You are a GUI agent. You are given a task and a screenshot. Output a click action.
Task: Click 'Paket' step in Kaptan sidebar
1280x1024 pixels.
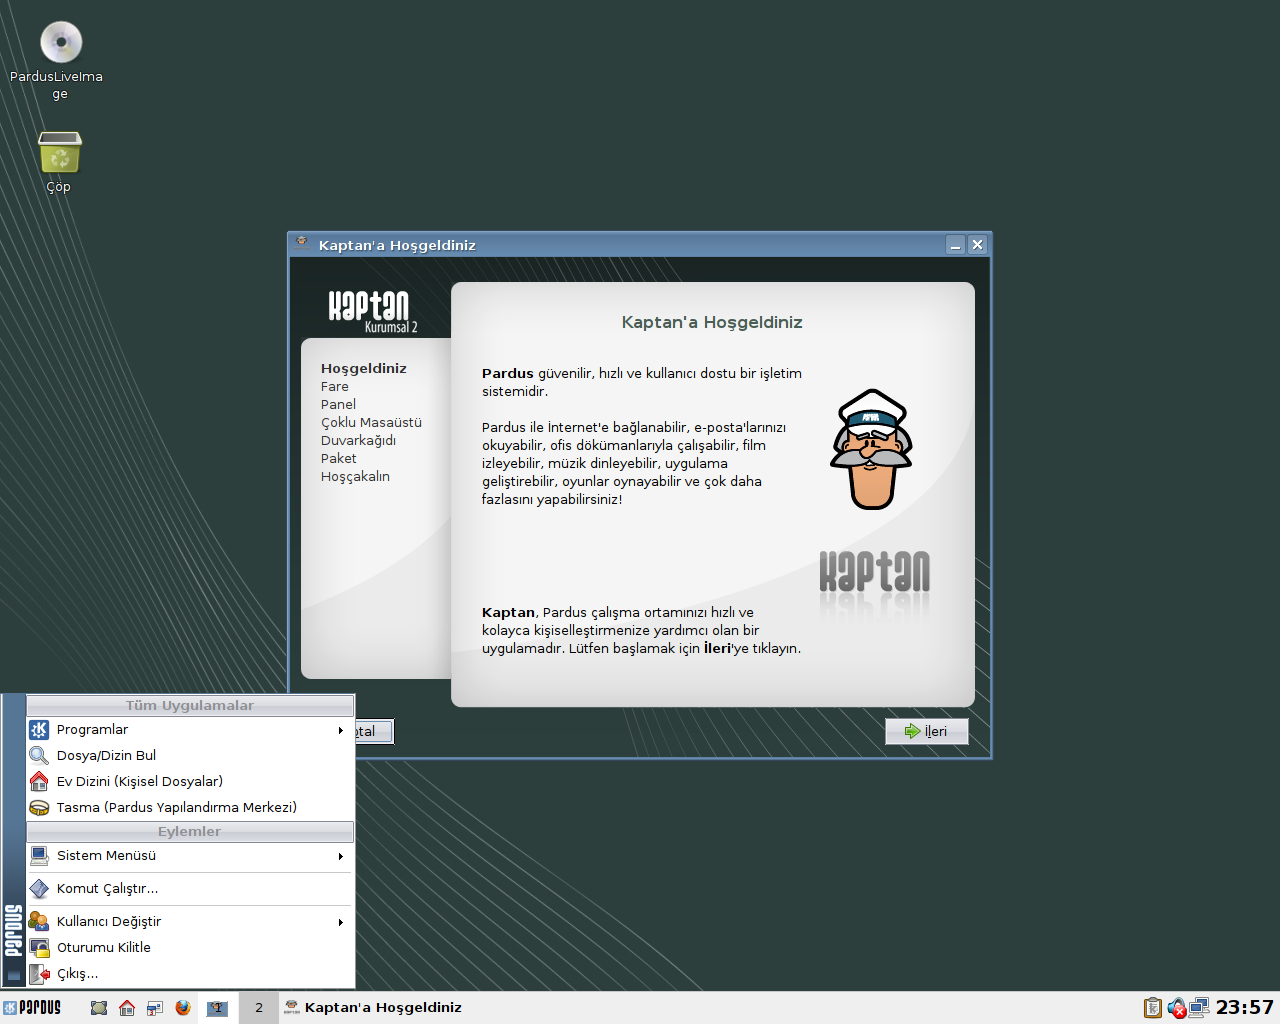coord(338,459)
